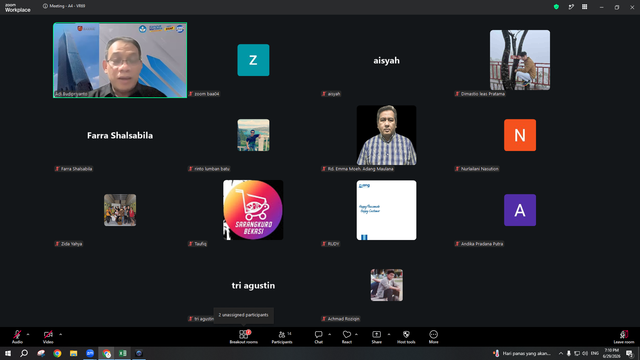This screenshot has height=360, width=640.
Task: Open the Chat panel
Action: (318, 337)
